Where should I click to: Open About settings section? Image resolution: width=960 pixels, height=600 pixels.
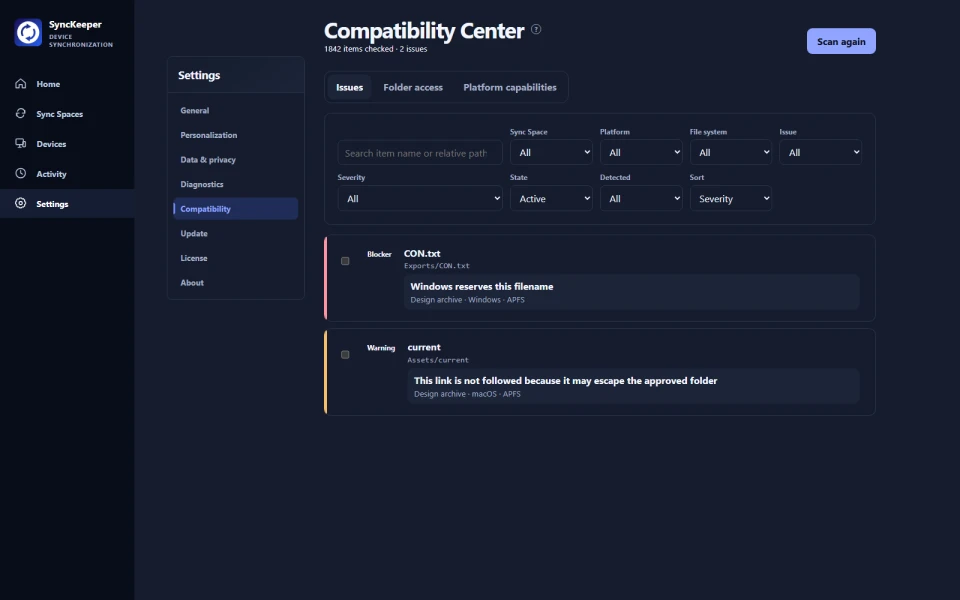pos(236,282)
